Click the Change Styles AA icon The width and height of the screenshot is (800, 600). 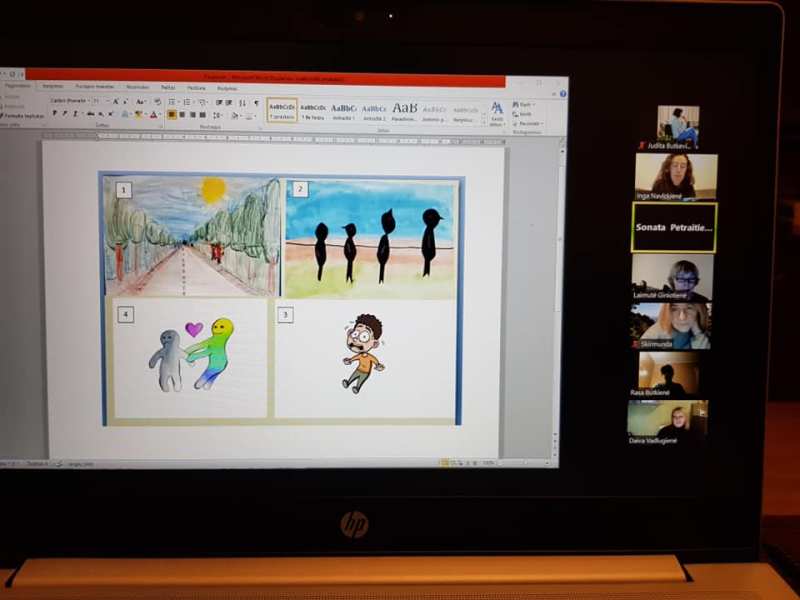pyautogui.click(x=496, y=113)
